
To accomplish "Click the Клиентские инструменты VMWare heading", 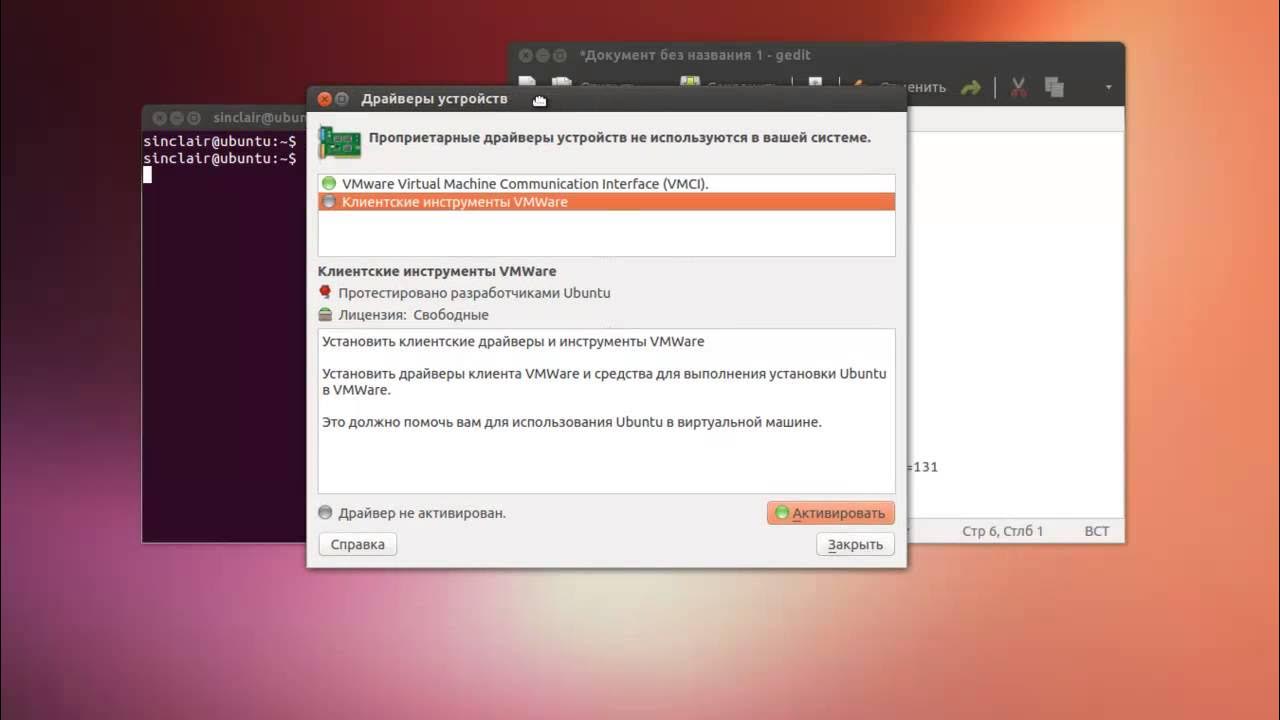I will 437,271.
